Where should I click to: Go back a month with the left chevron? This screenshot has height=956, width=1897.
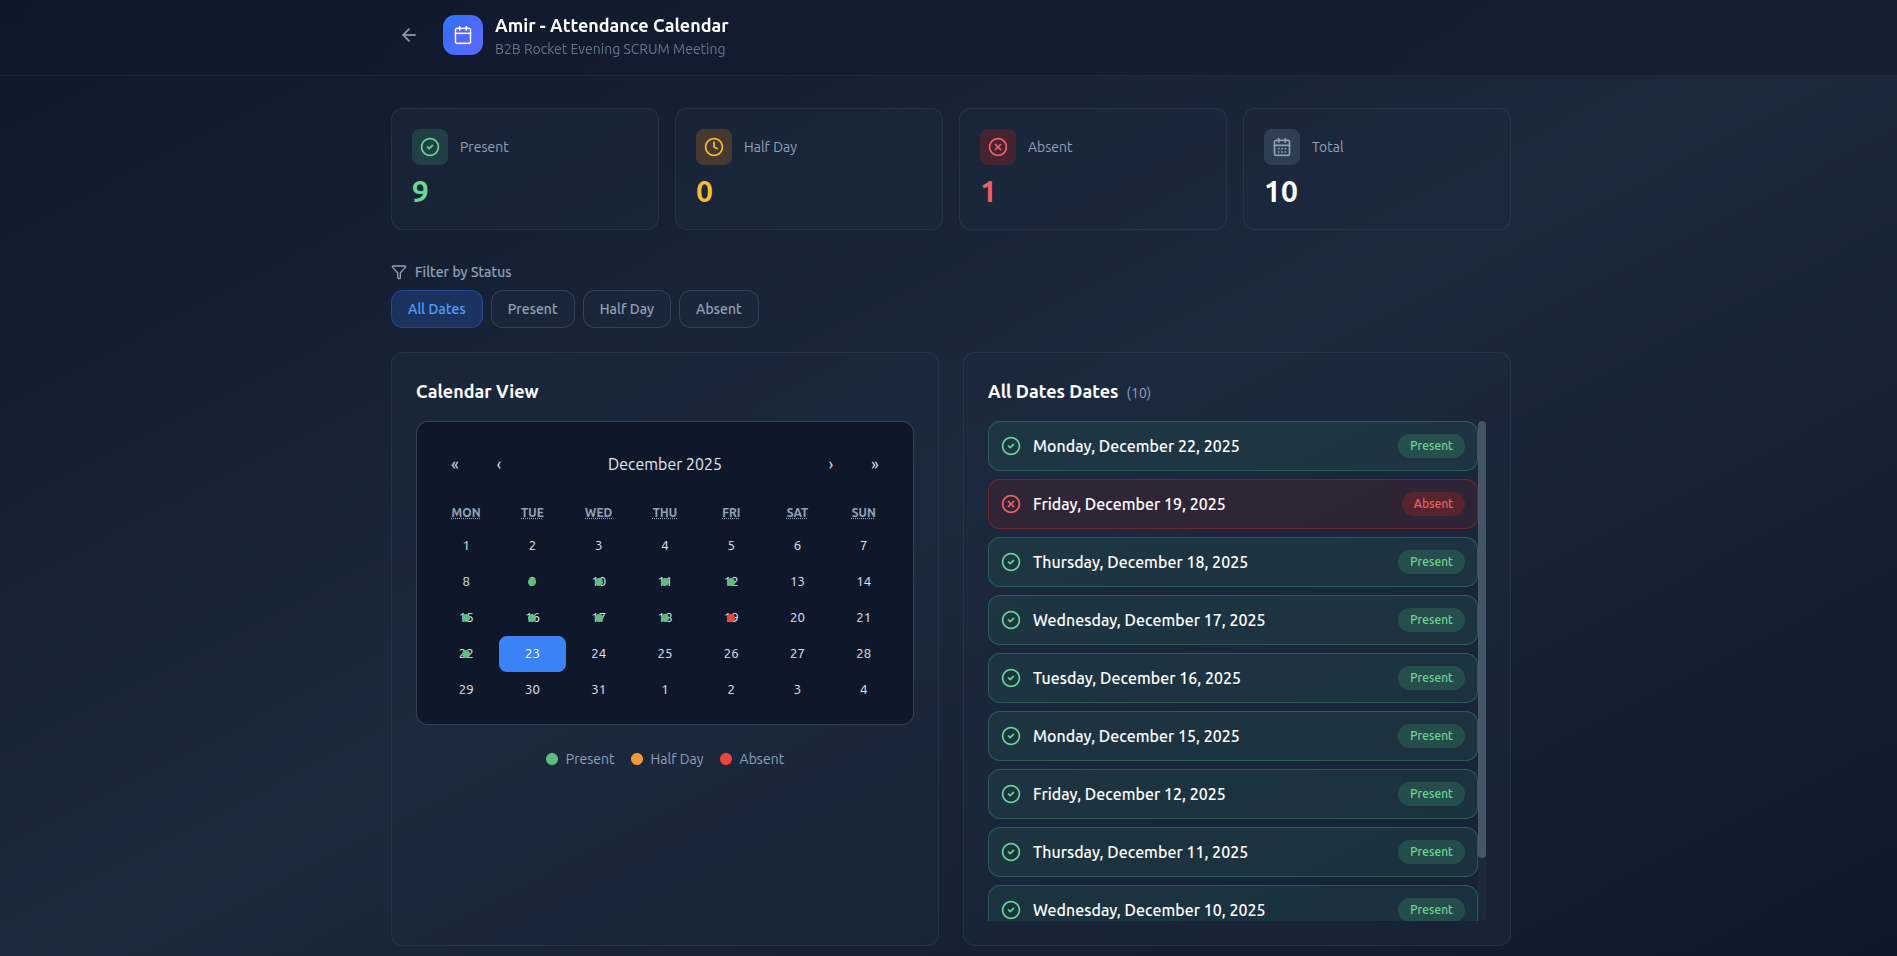498,464
